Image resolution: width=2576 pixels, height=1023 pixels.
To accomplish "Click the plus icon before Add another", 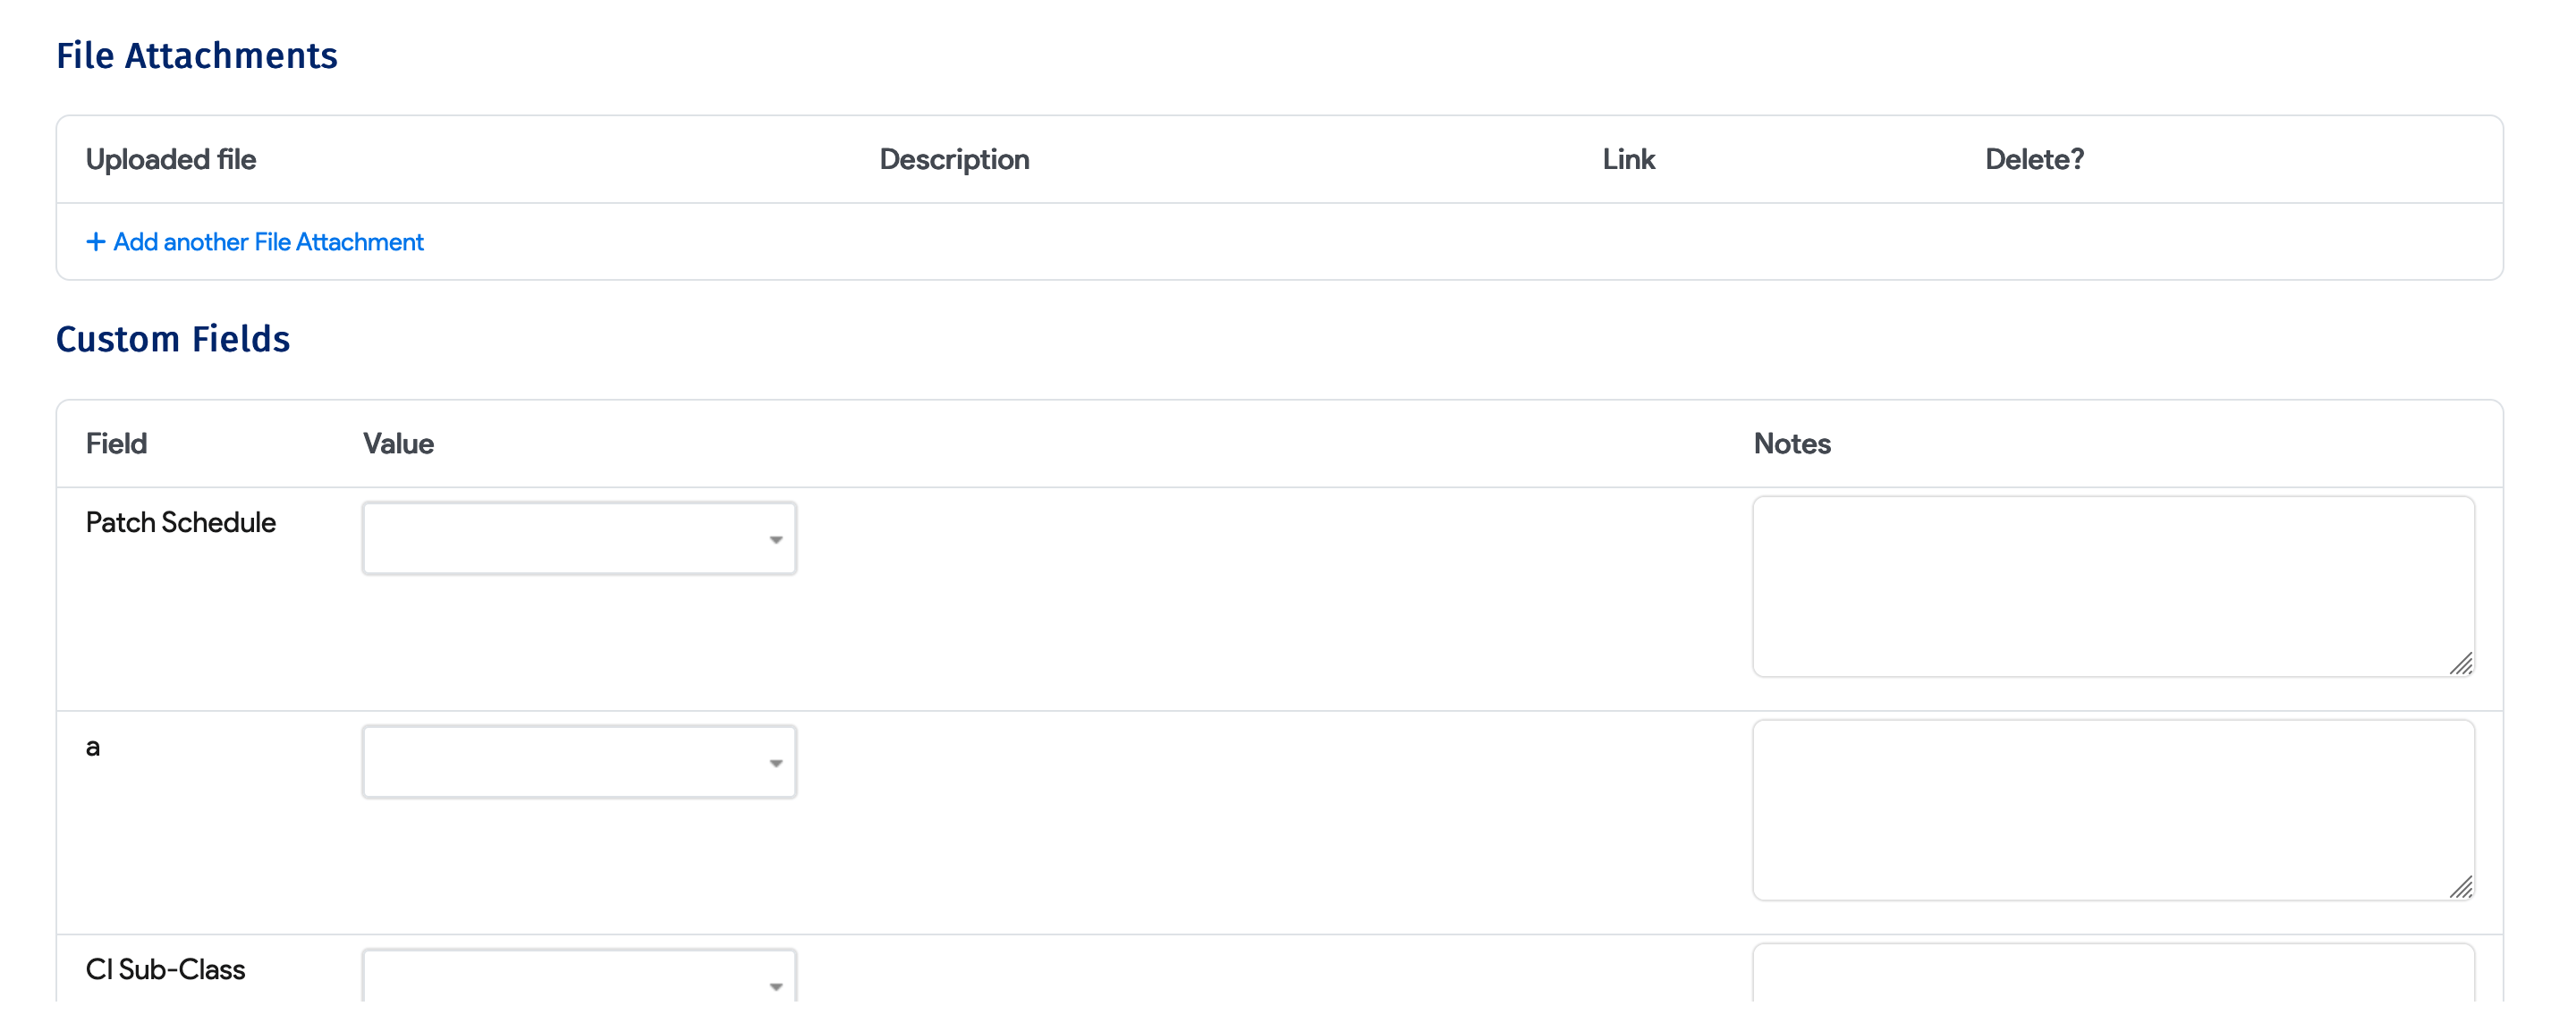I will (x=96, y=242).
